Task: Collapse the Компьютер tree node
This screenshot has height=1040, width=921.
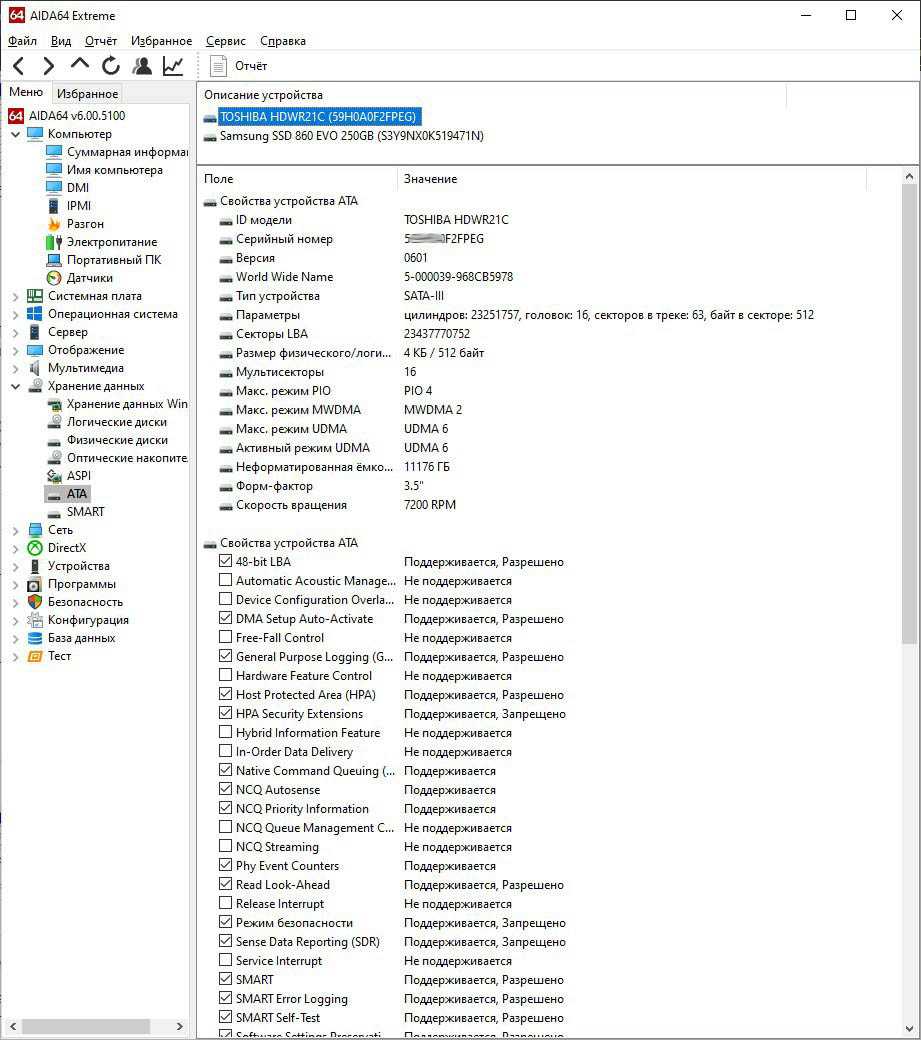Action: (x=15, y=134)
